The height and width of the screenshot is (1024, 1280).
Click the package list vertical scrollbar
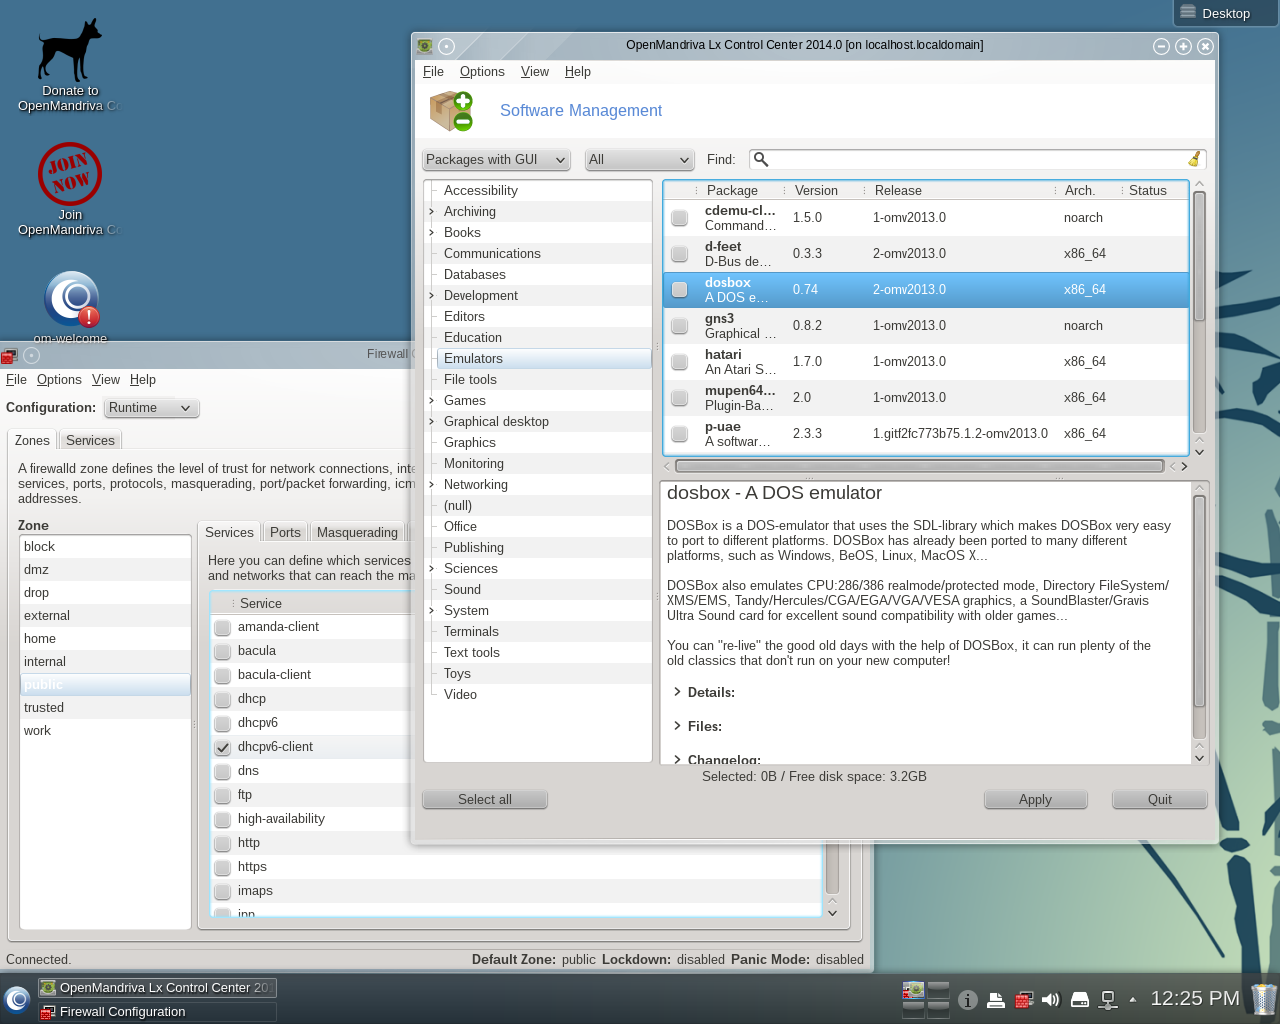coord(1199,256)
